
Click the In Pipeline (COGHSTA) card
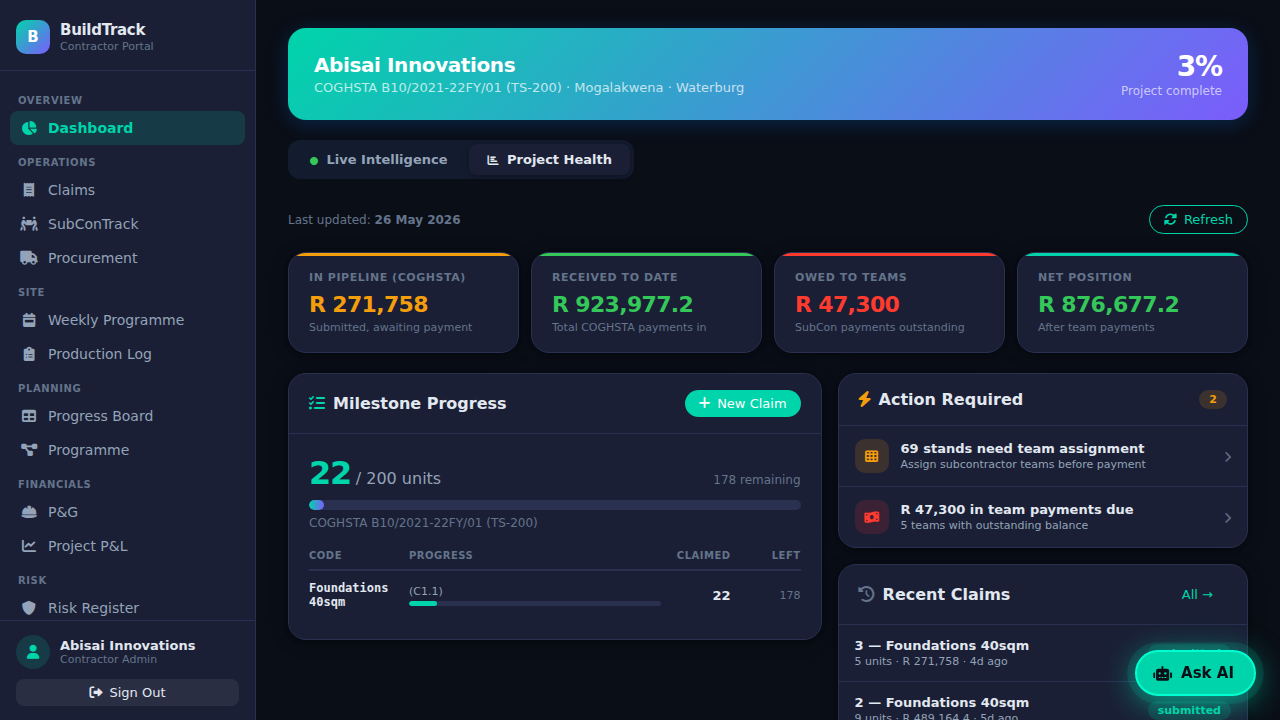click(x=403, y=303)
